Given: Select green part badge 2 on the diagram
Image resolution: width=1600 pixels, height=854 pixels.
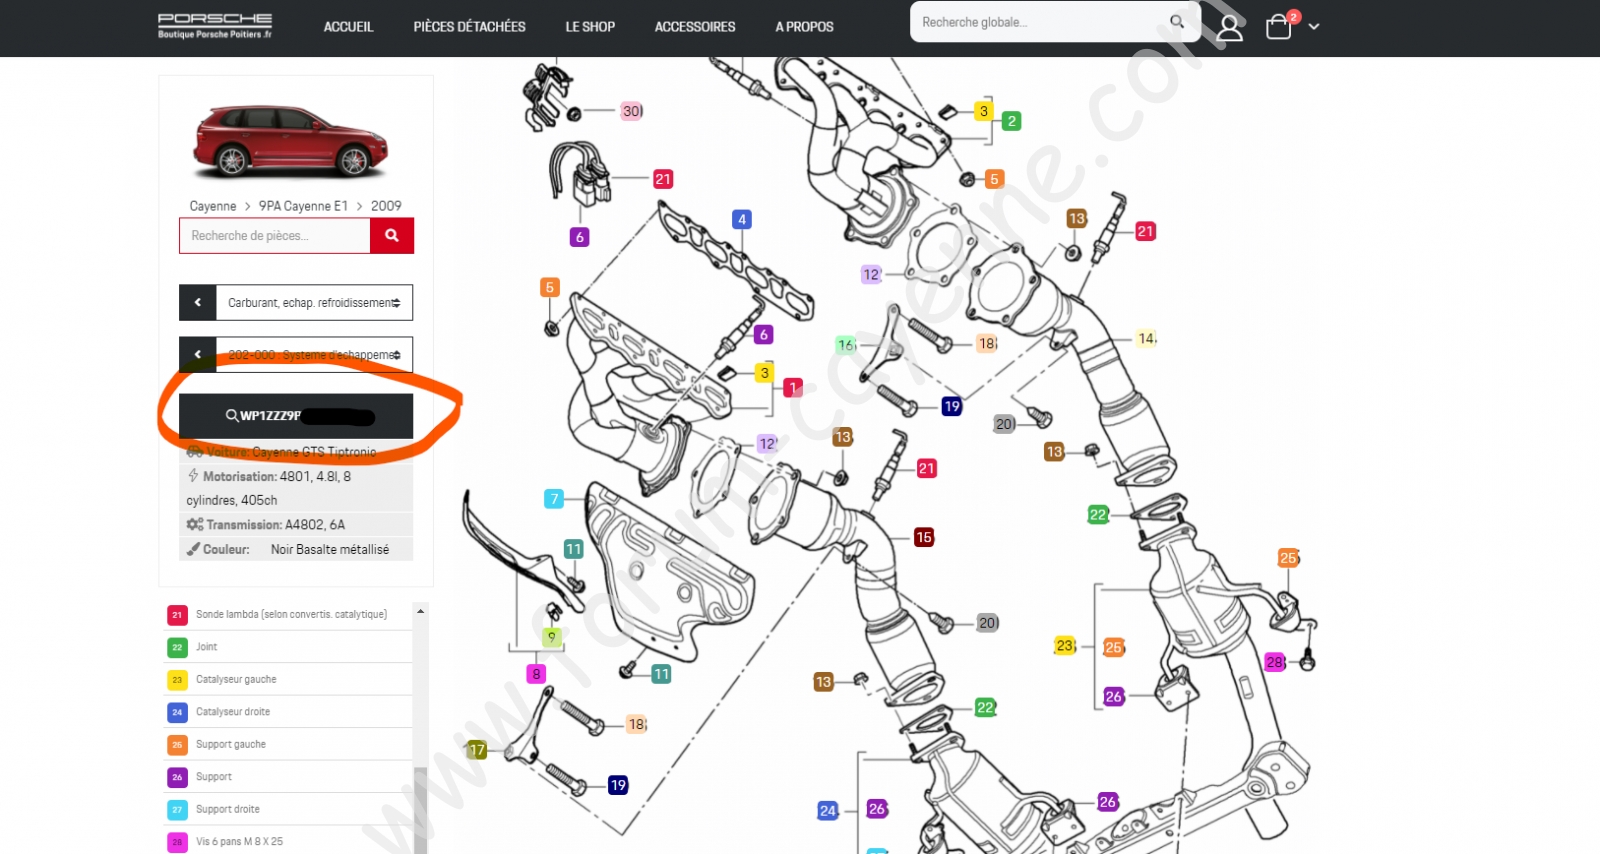Looking at the screenshot, I should pyautogui.click(x=1012, y=121).
